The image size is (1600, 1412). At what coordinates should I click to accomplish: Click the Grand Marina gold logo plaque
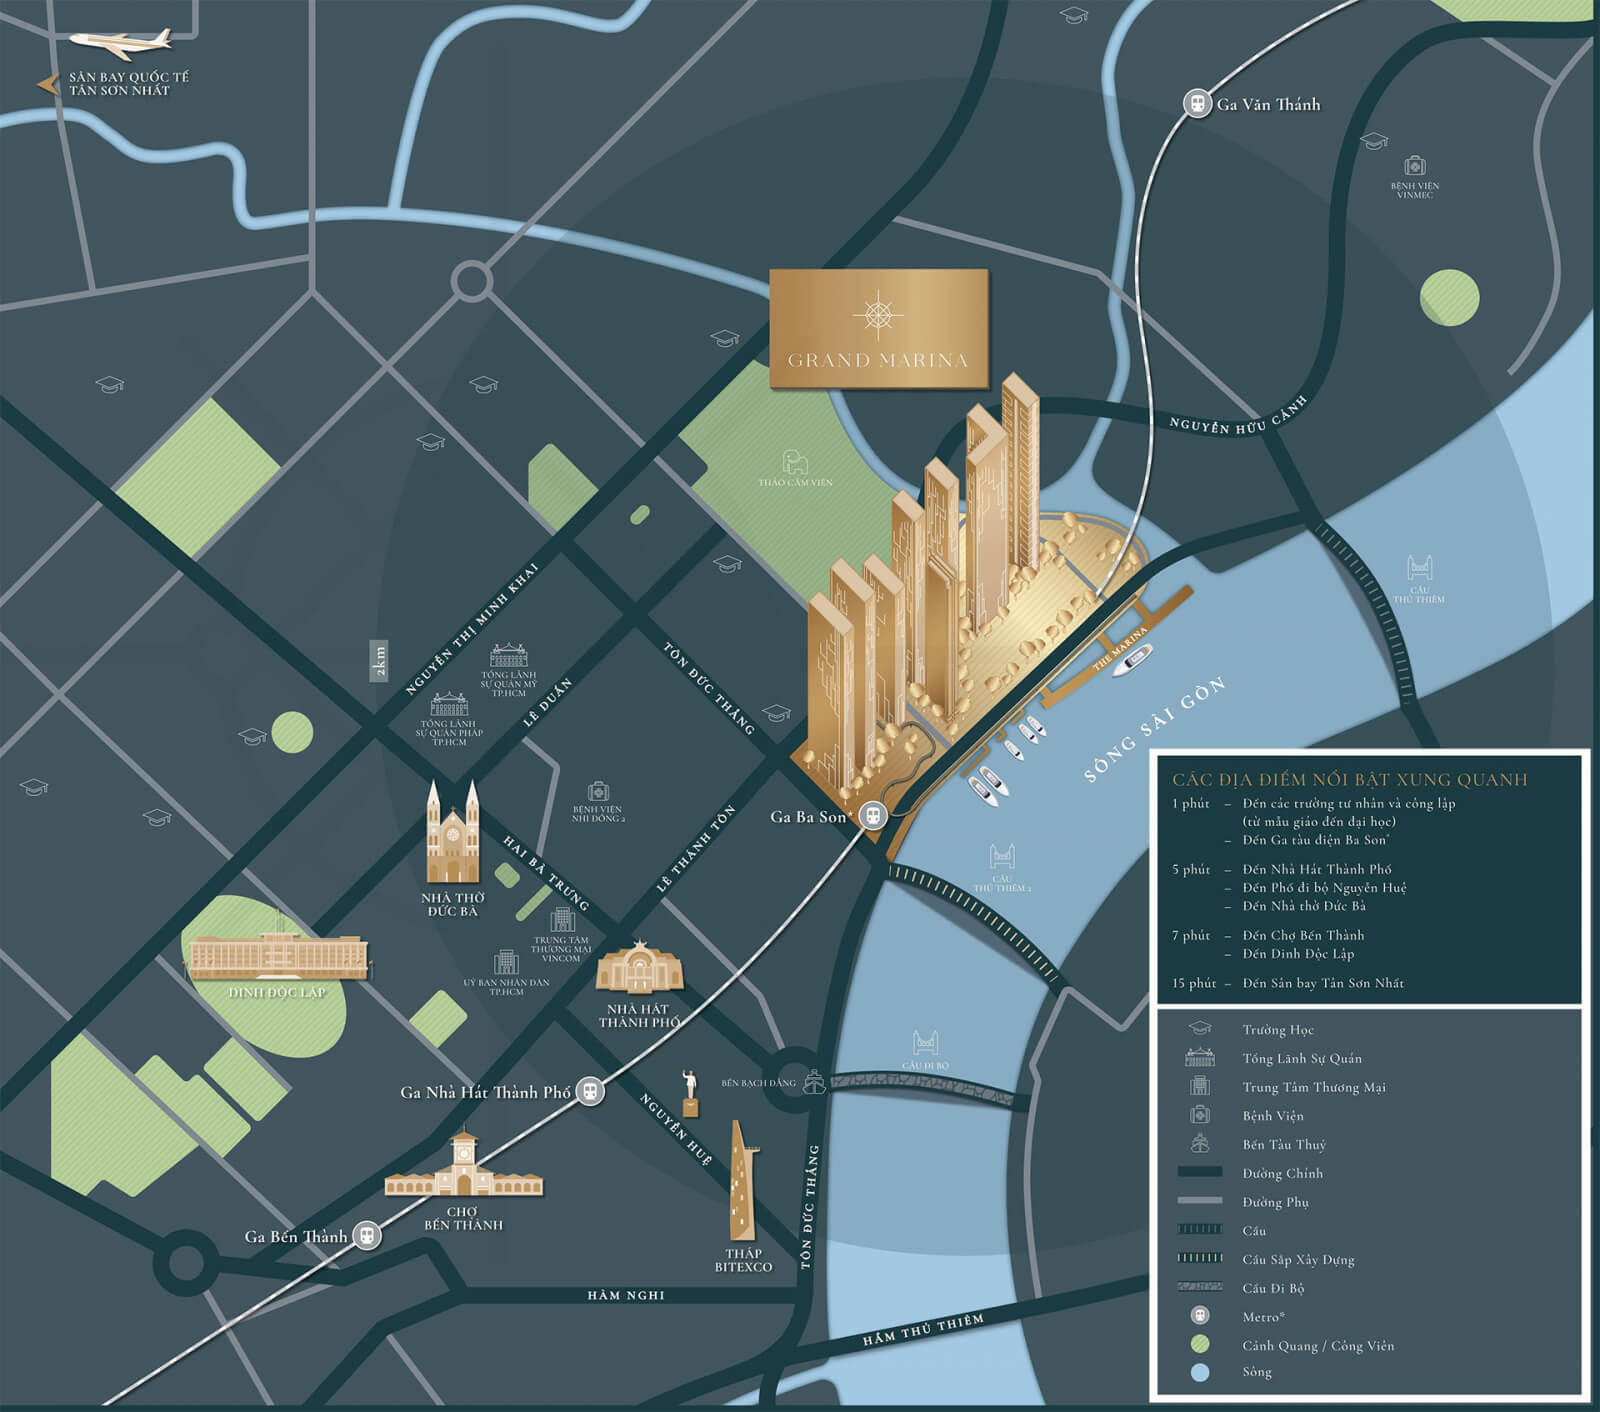(878, 328)
